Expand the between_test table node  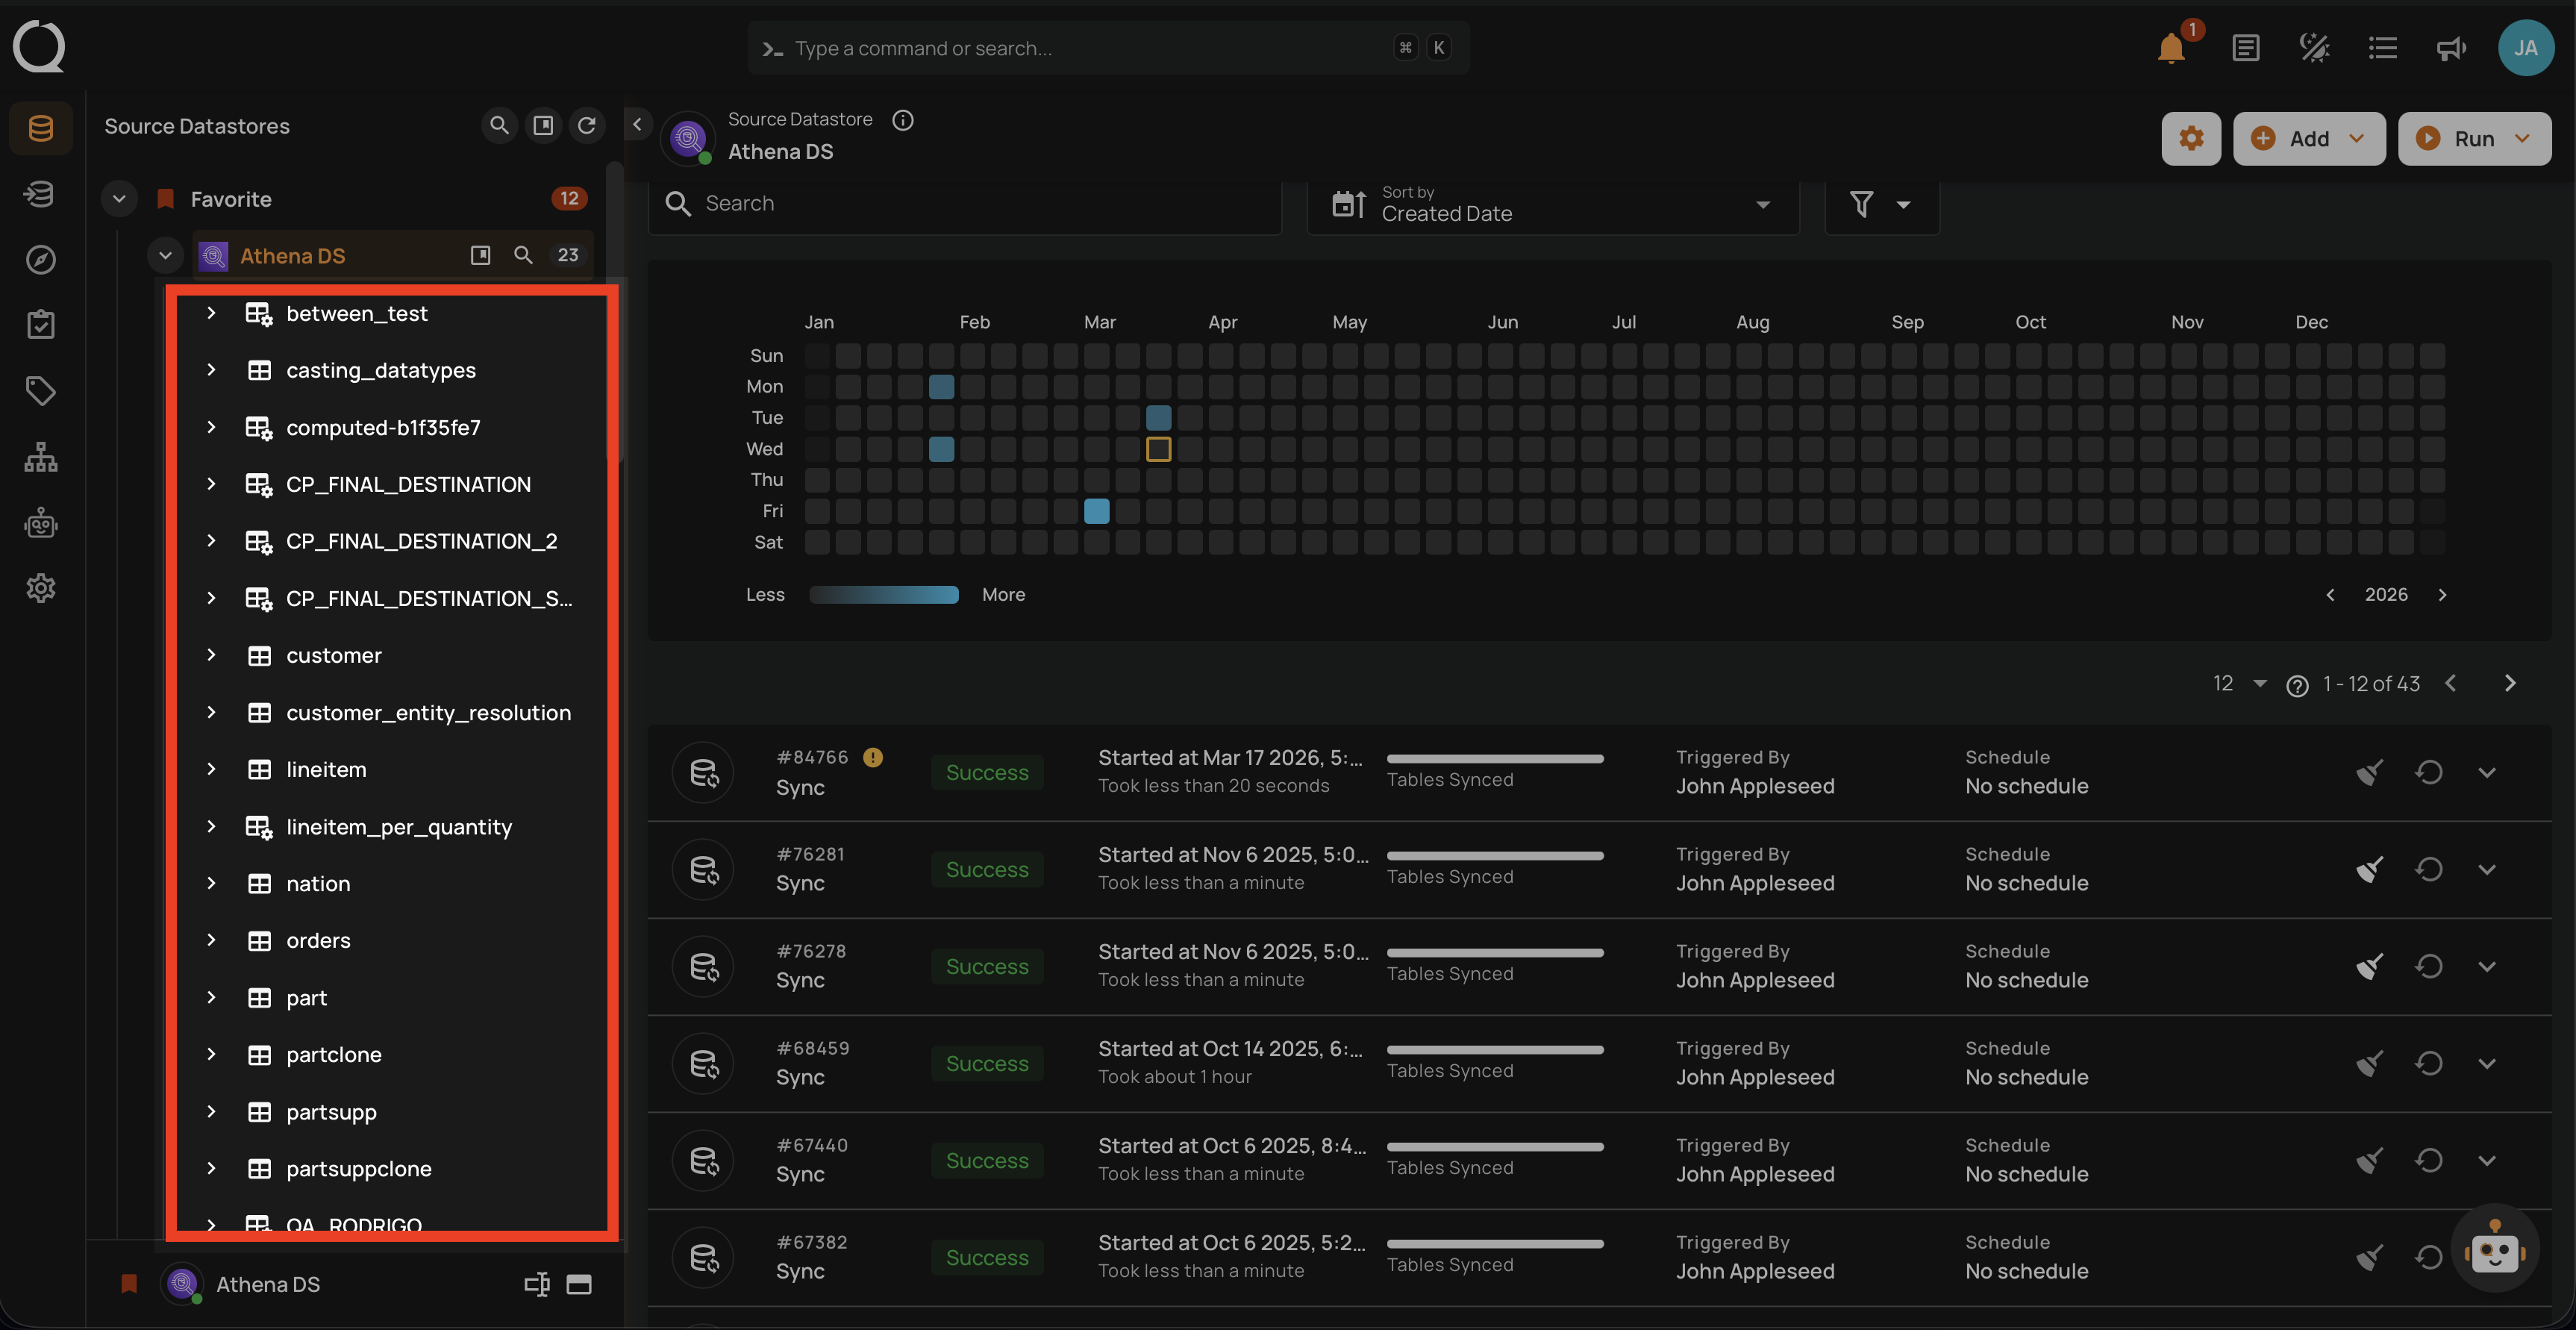[211, 313]
